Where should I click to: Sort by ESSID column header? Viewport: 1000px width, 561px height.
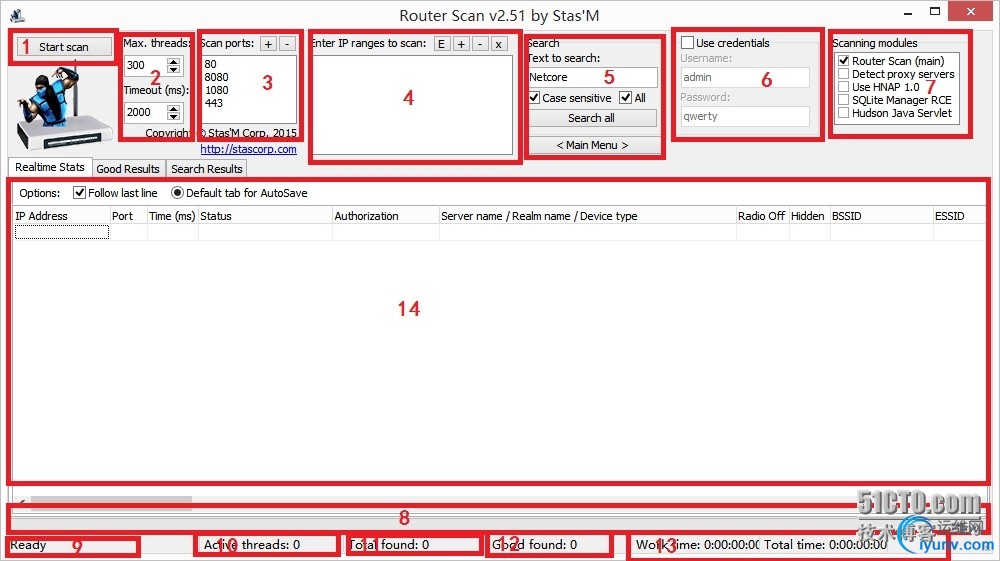tap(959, 216)
